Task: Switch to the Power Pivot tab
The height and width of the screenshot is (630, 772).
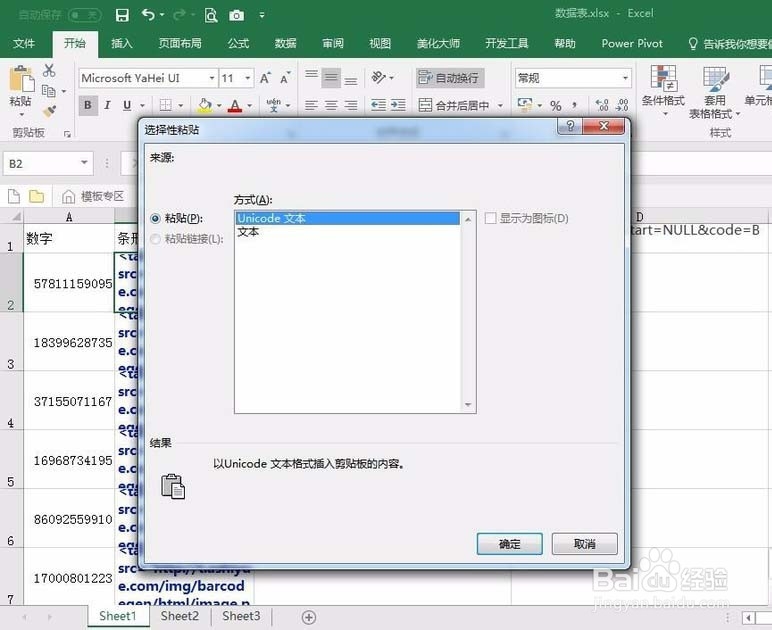Action: (632, 43)
